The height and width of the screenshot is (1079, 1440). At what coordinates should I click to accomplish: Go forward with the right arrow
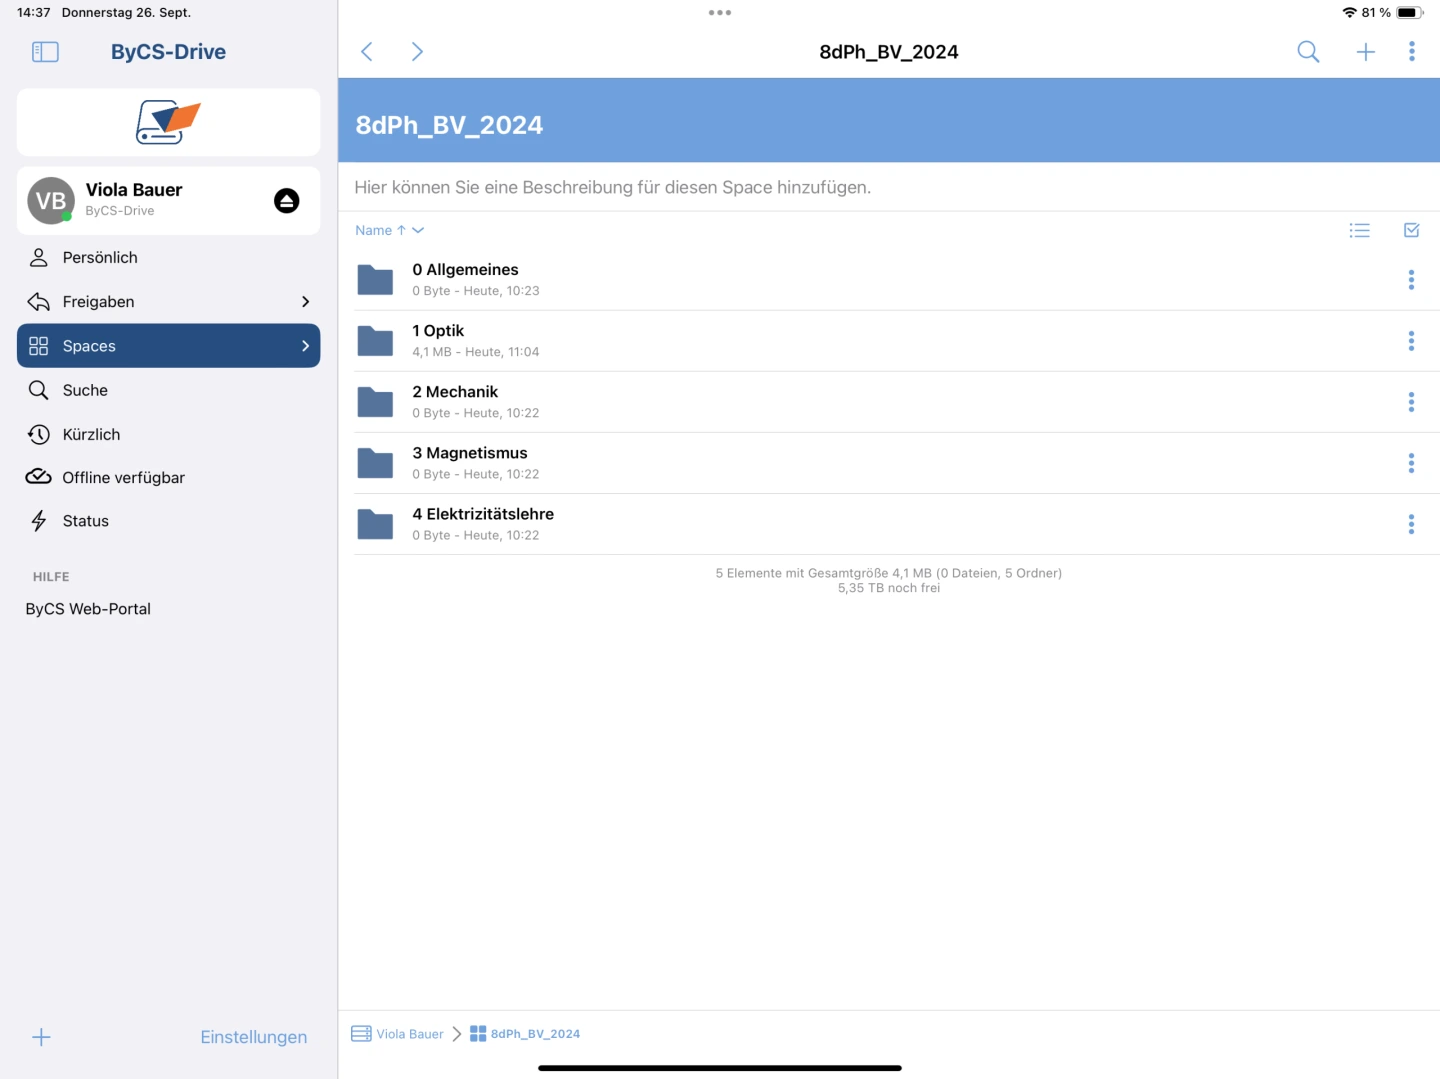[417, 52]
